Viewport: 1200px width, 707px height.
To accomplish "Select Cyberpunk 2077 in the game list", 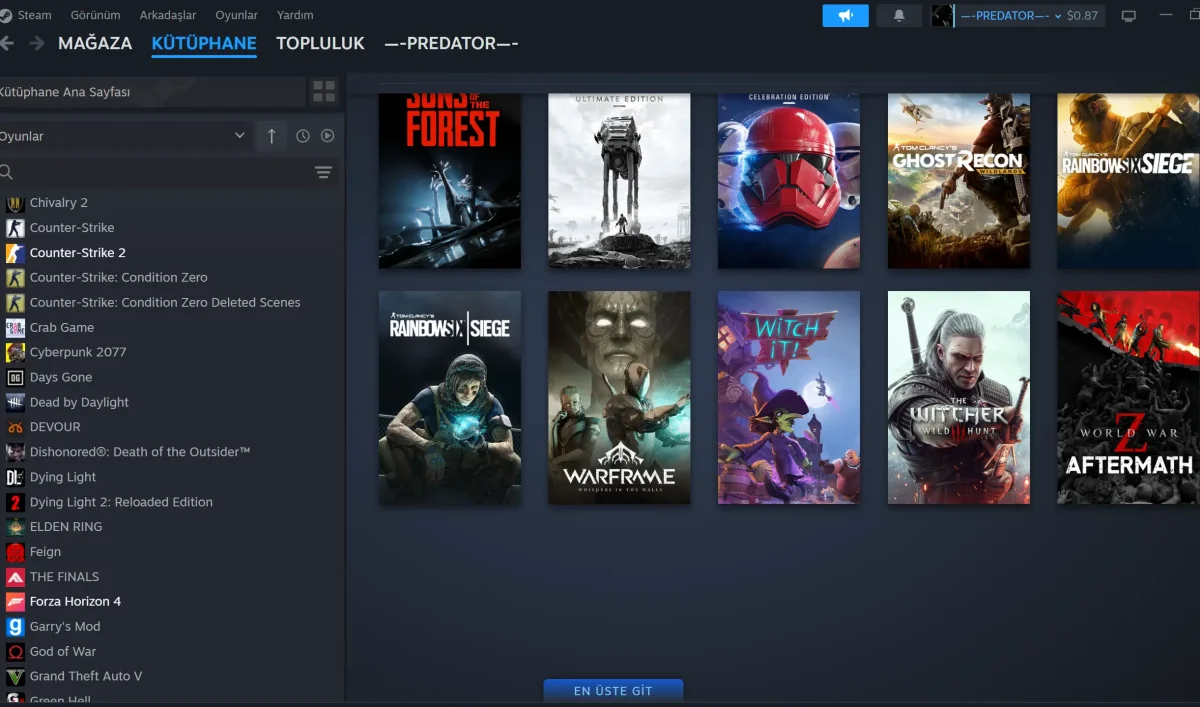I will [x=78, y=352].
